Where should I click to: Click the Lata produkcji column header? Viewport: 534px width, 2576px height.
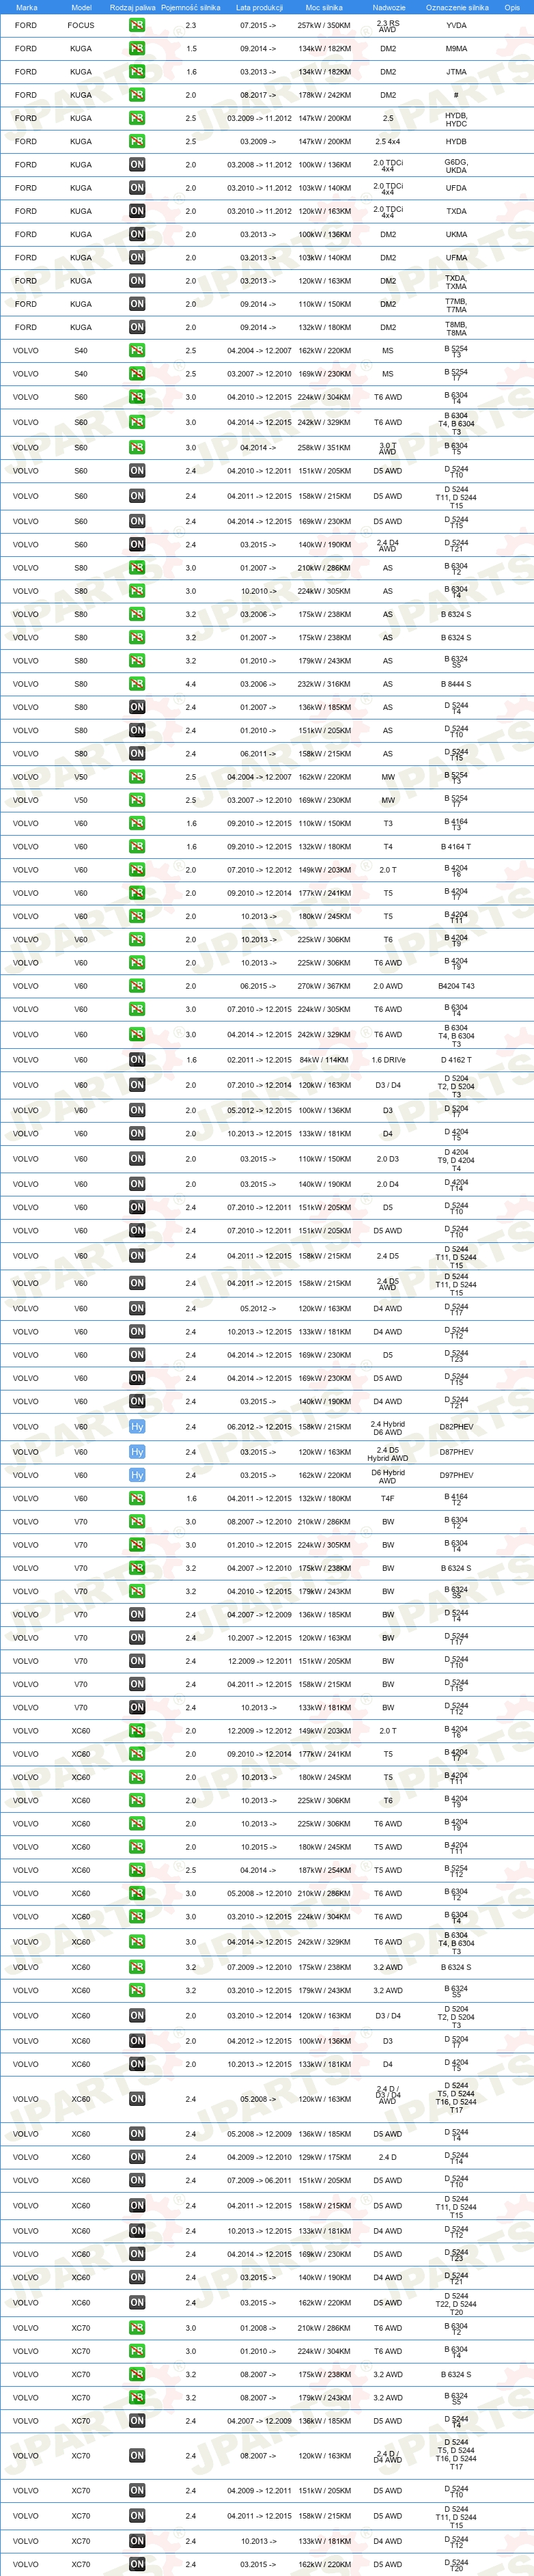pos(259,7)
